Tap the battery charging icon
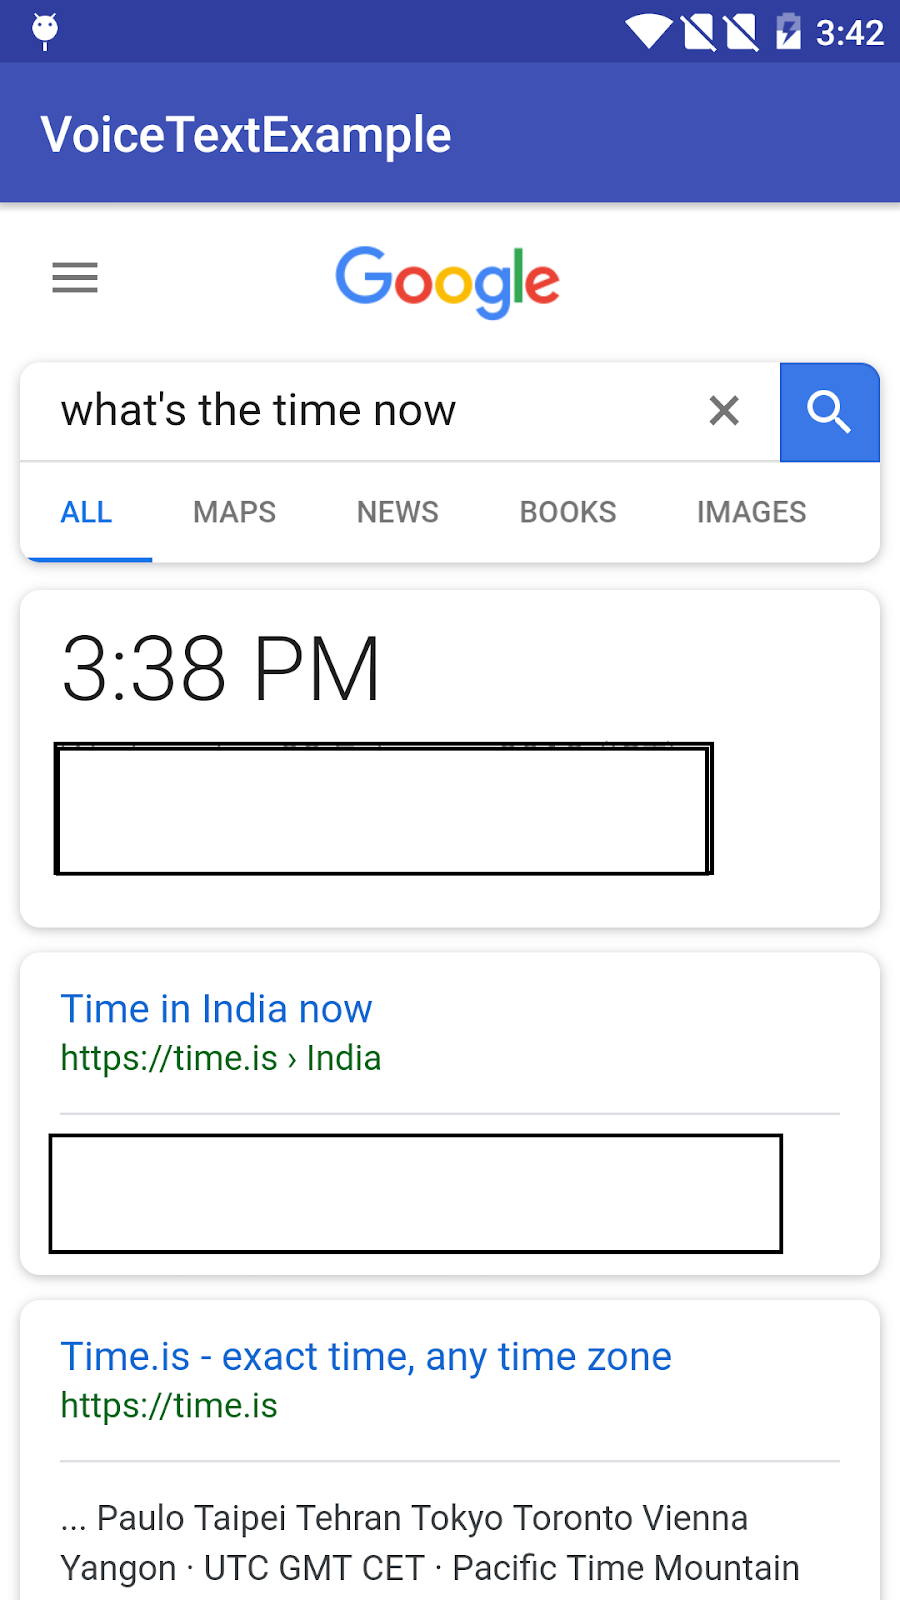900x1600 pixels. 788,32
